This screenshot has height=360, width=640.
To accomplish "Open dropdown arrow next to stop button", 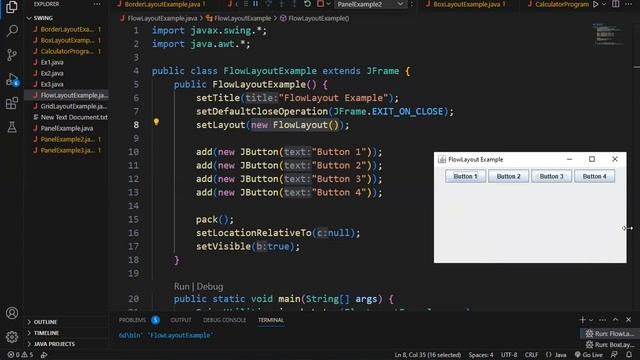I will pyautogui.click(x=328, y=4).
